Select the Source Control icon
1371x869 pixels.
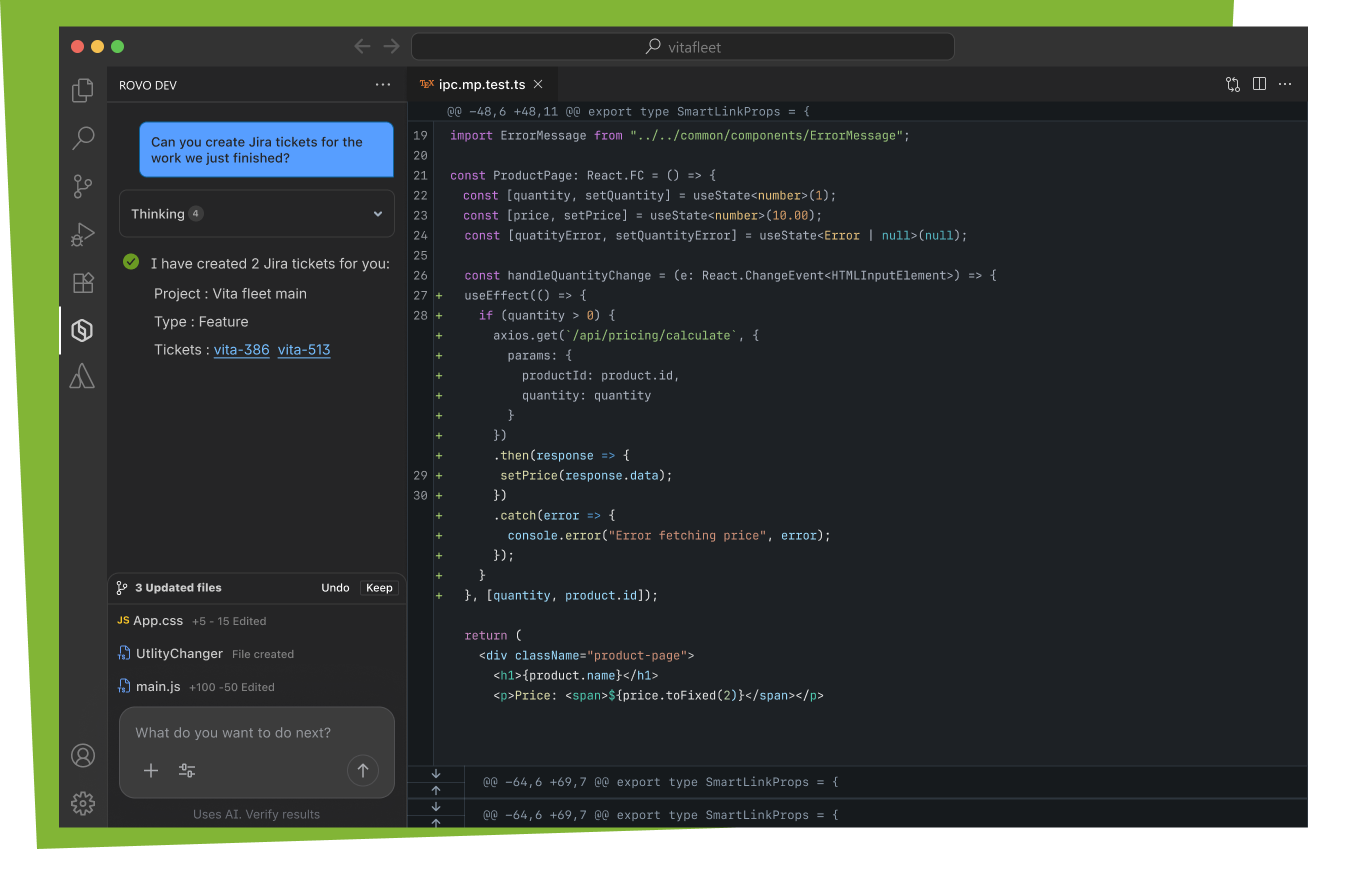(82, 186)
